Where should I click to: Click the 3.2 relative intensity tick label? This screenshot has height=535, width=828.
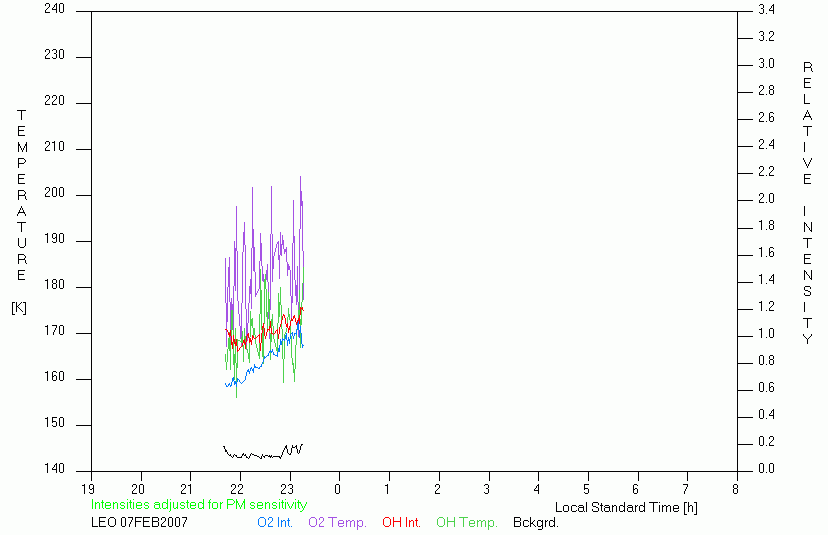(766, 36)
